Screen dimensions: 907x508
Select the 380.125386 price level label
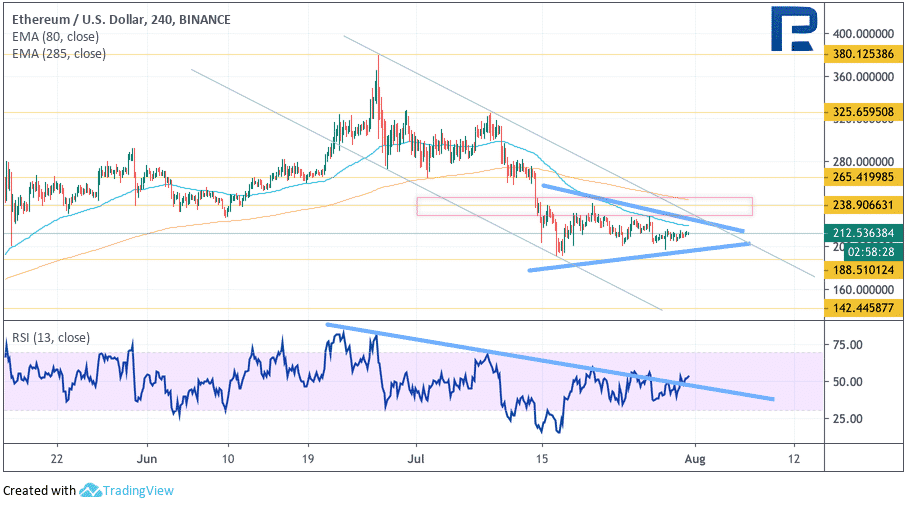point(862,54)
